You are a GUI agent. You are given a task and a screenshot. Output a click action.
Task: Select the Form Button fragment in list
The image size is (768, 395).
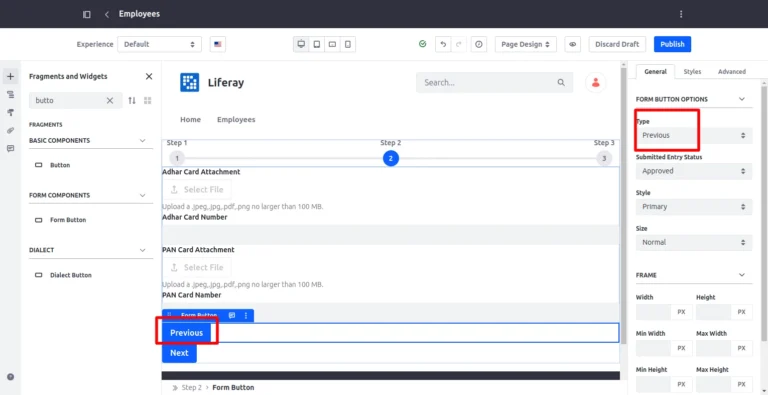(68, 220)
